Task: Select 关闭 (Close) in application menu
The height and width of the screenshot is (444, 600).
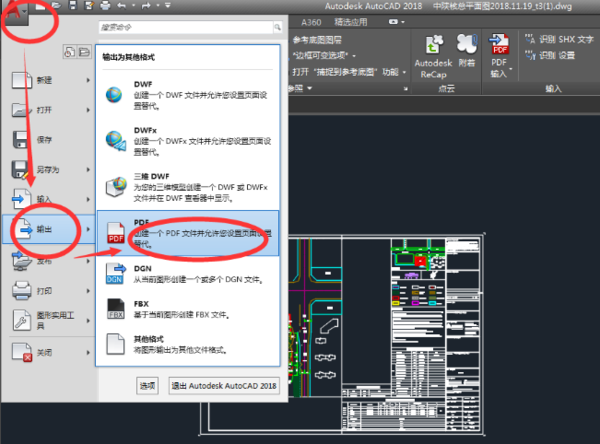Action: point(50,352)
